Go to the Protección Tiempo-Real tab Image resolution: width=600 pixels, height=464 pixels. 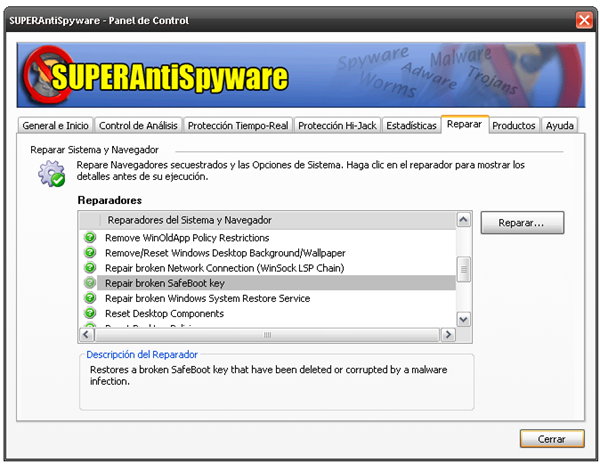(x=238, y=126)
